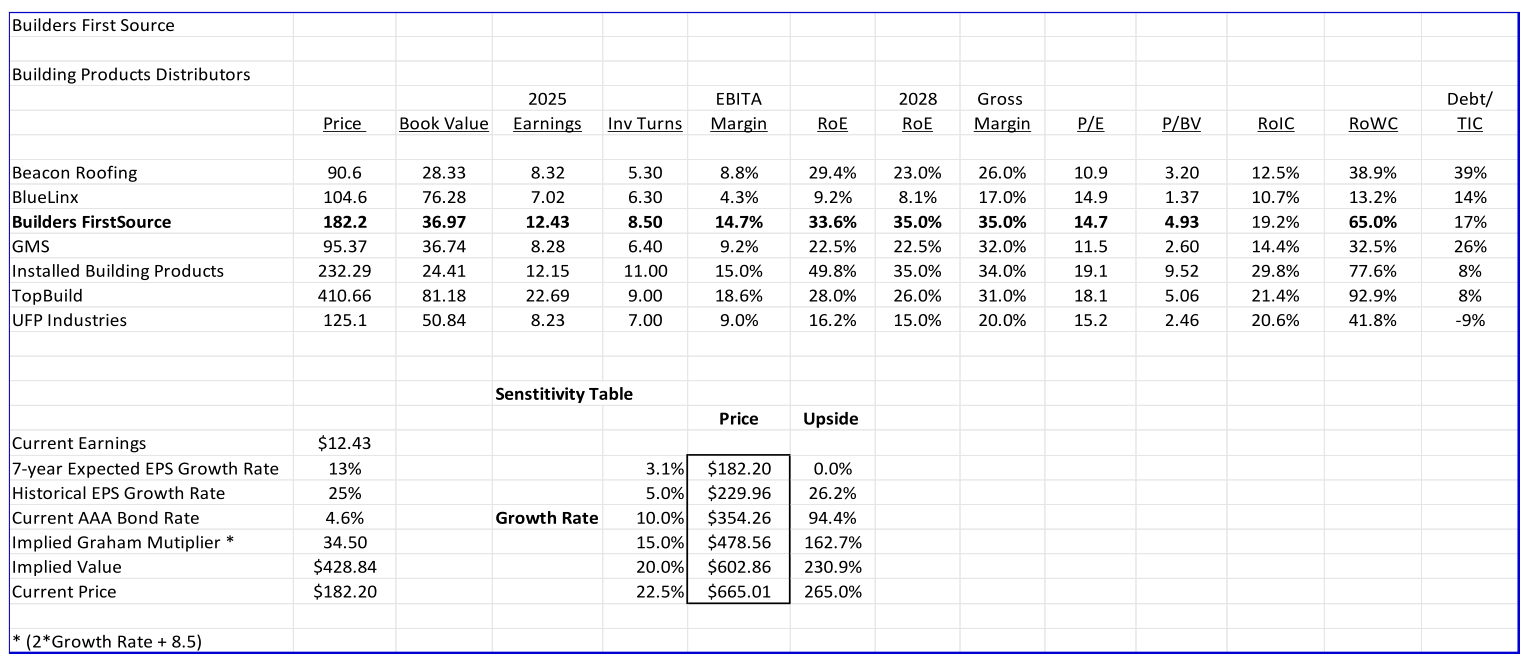Select the Book Value column header
1528x660 pixels.
pyautogui.click(x=444, y=124)
